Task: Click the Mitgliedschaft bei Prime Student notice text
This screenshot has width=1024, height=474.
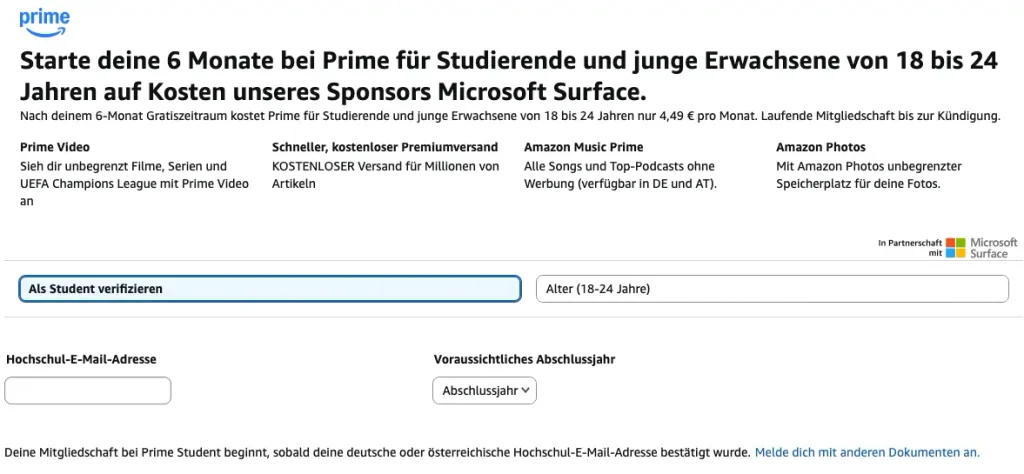Action: 377,452
